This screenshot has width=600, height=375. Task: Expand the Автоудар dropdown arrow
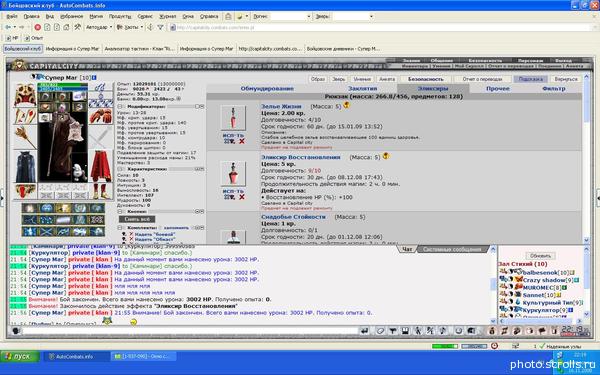(x=111, y=27)
